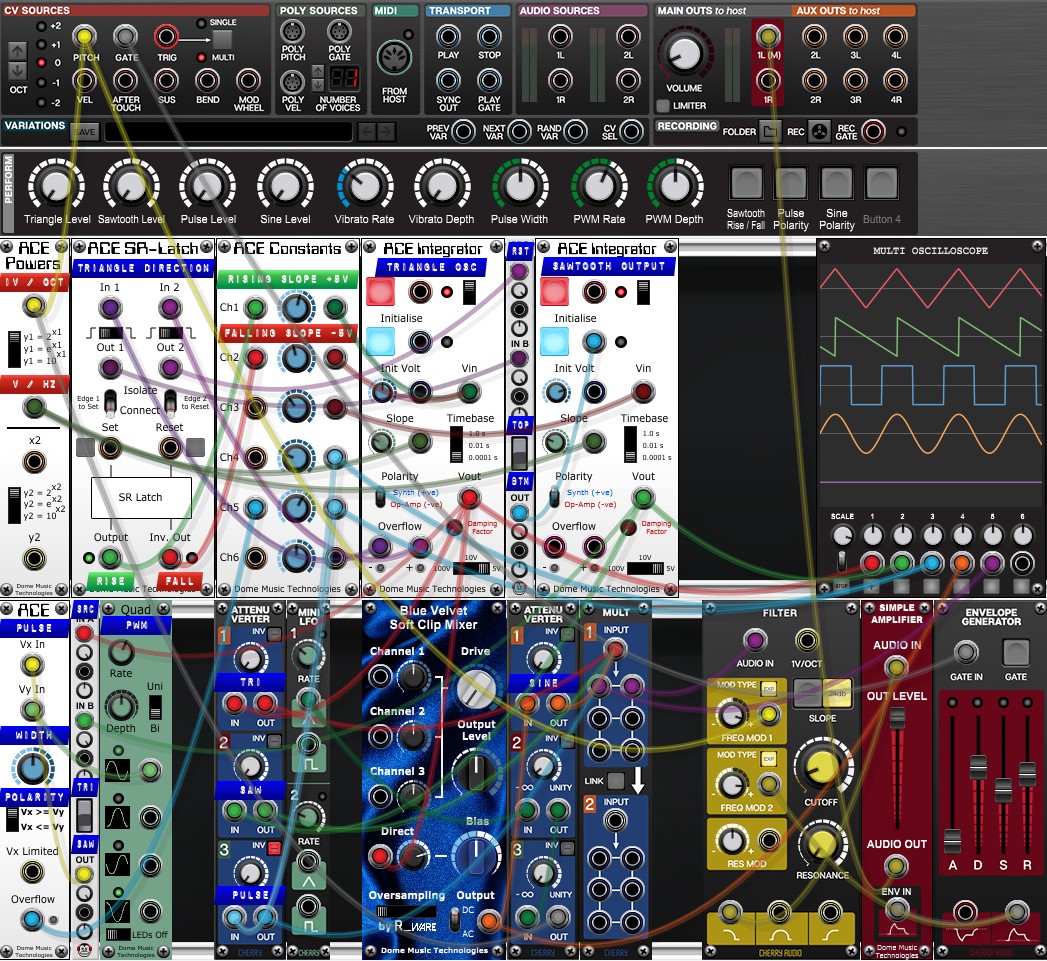The image size is (1047, 961).
Task: Select the SYNC OUT jack
Action: (x=448, y=81)
